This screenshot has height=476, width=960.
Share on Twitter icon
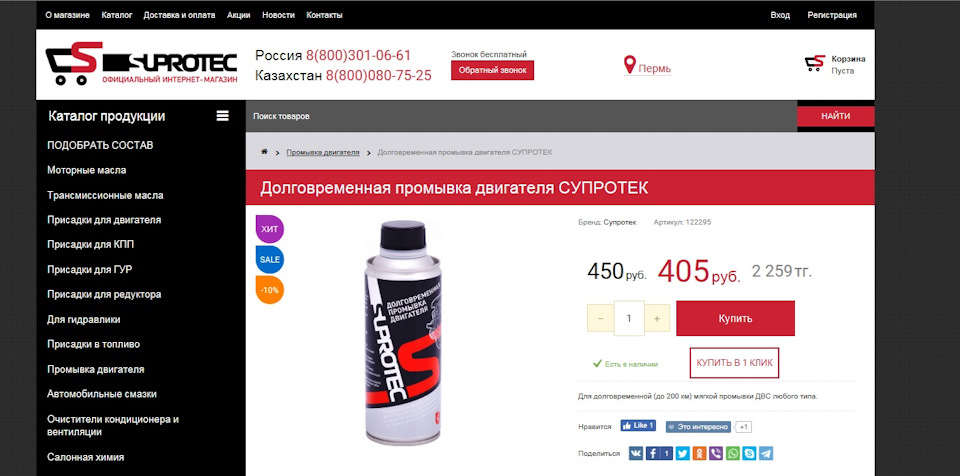pyautogui.click(x=683, y=453)
